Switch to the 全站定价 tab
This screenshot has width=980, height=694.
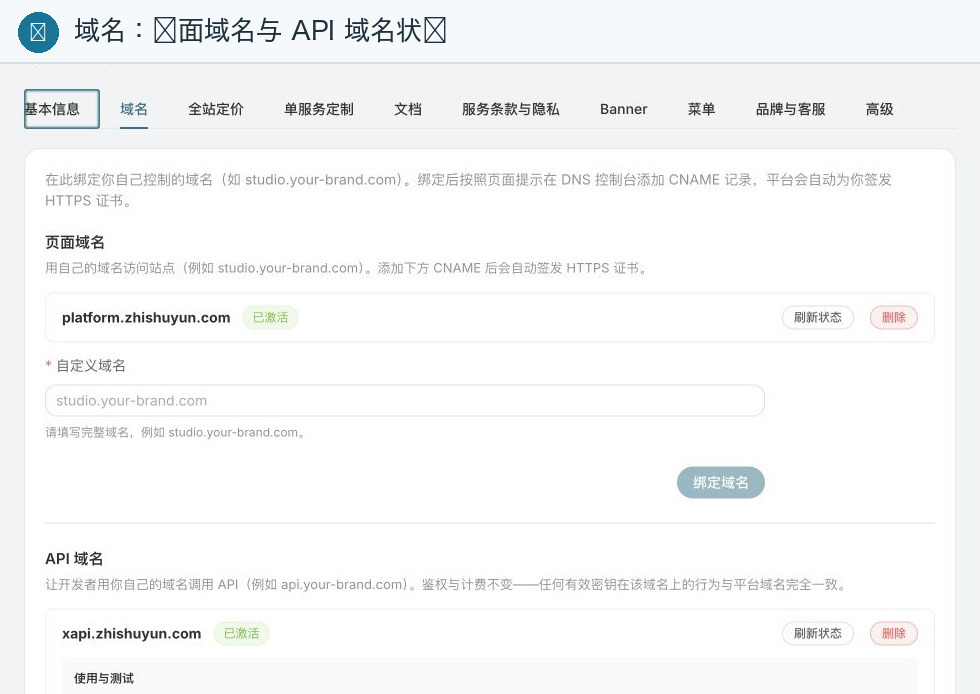point(216,109)
